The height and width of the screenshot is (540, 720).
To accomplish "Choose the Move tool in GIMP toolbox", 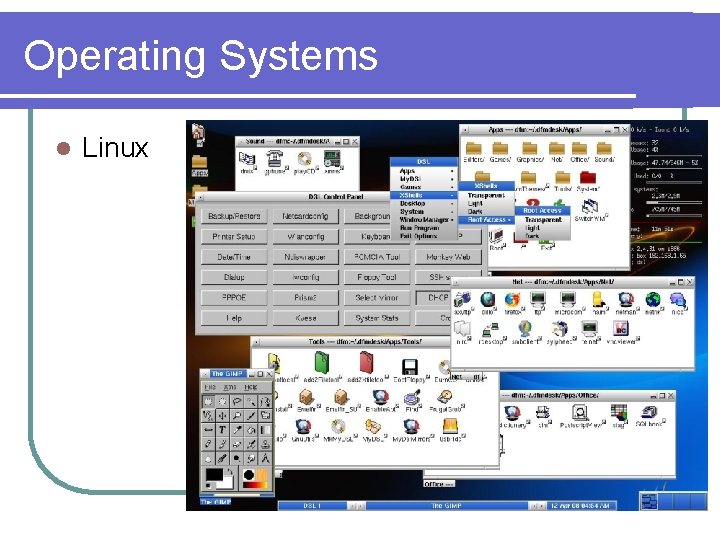I will (x=223, y=416).
